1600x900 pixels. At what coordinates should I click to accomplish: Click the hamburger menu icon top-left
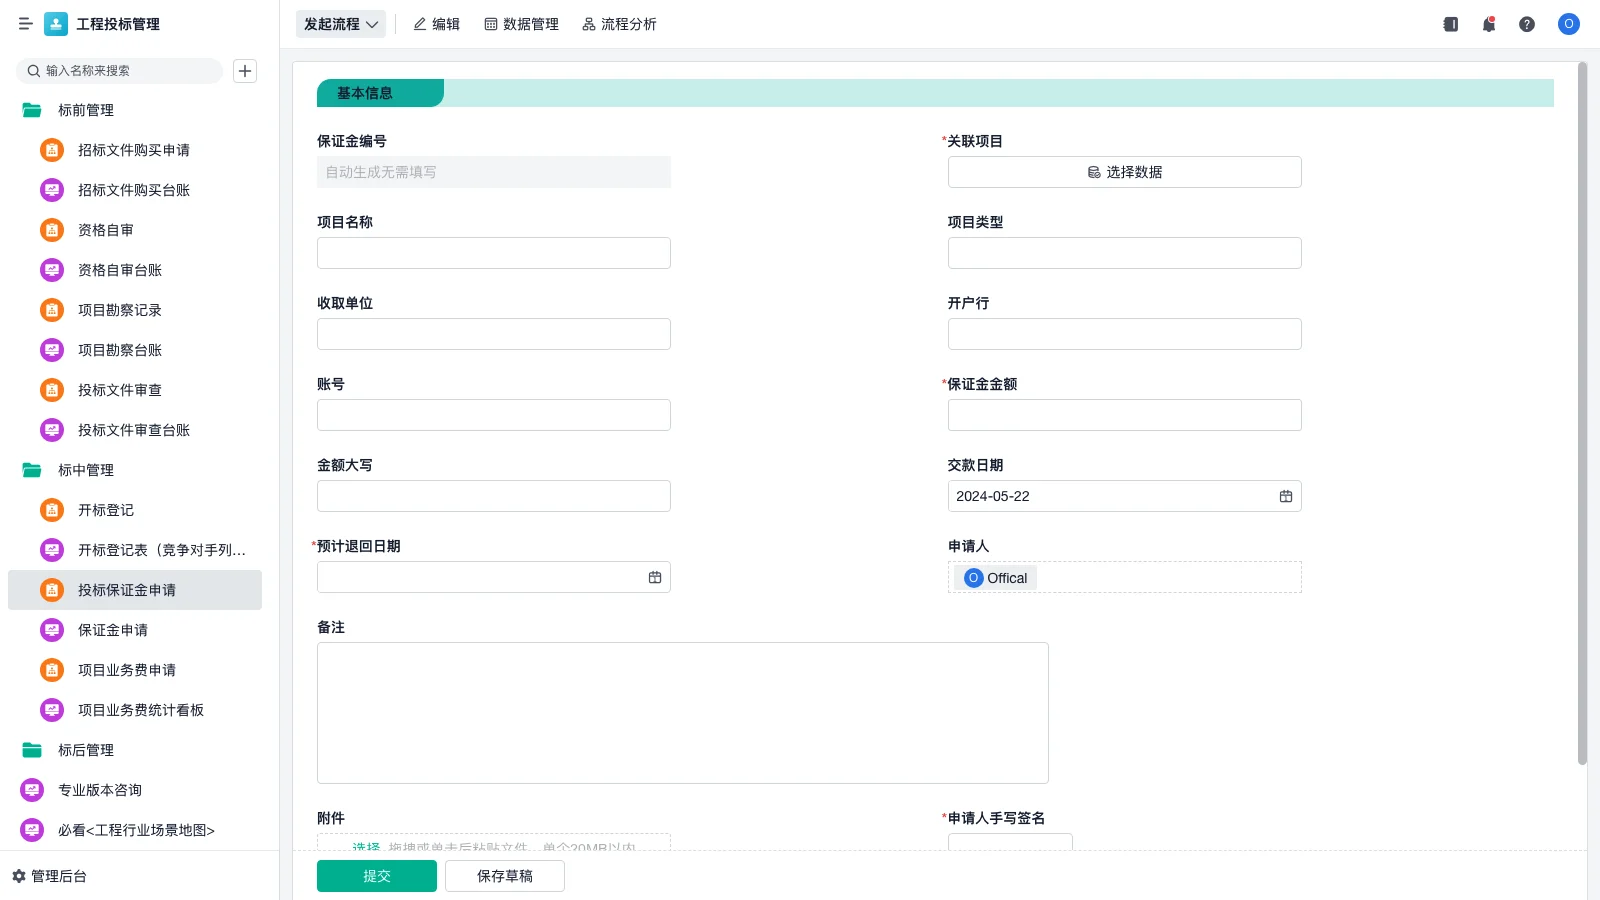(x=26, y=24)
